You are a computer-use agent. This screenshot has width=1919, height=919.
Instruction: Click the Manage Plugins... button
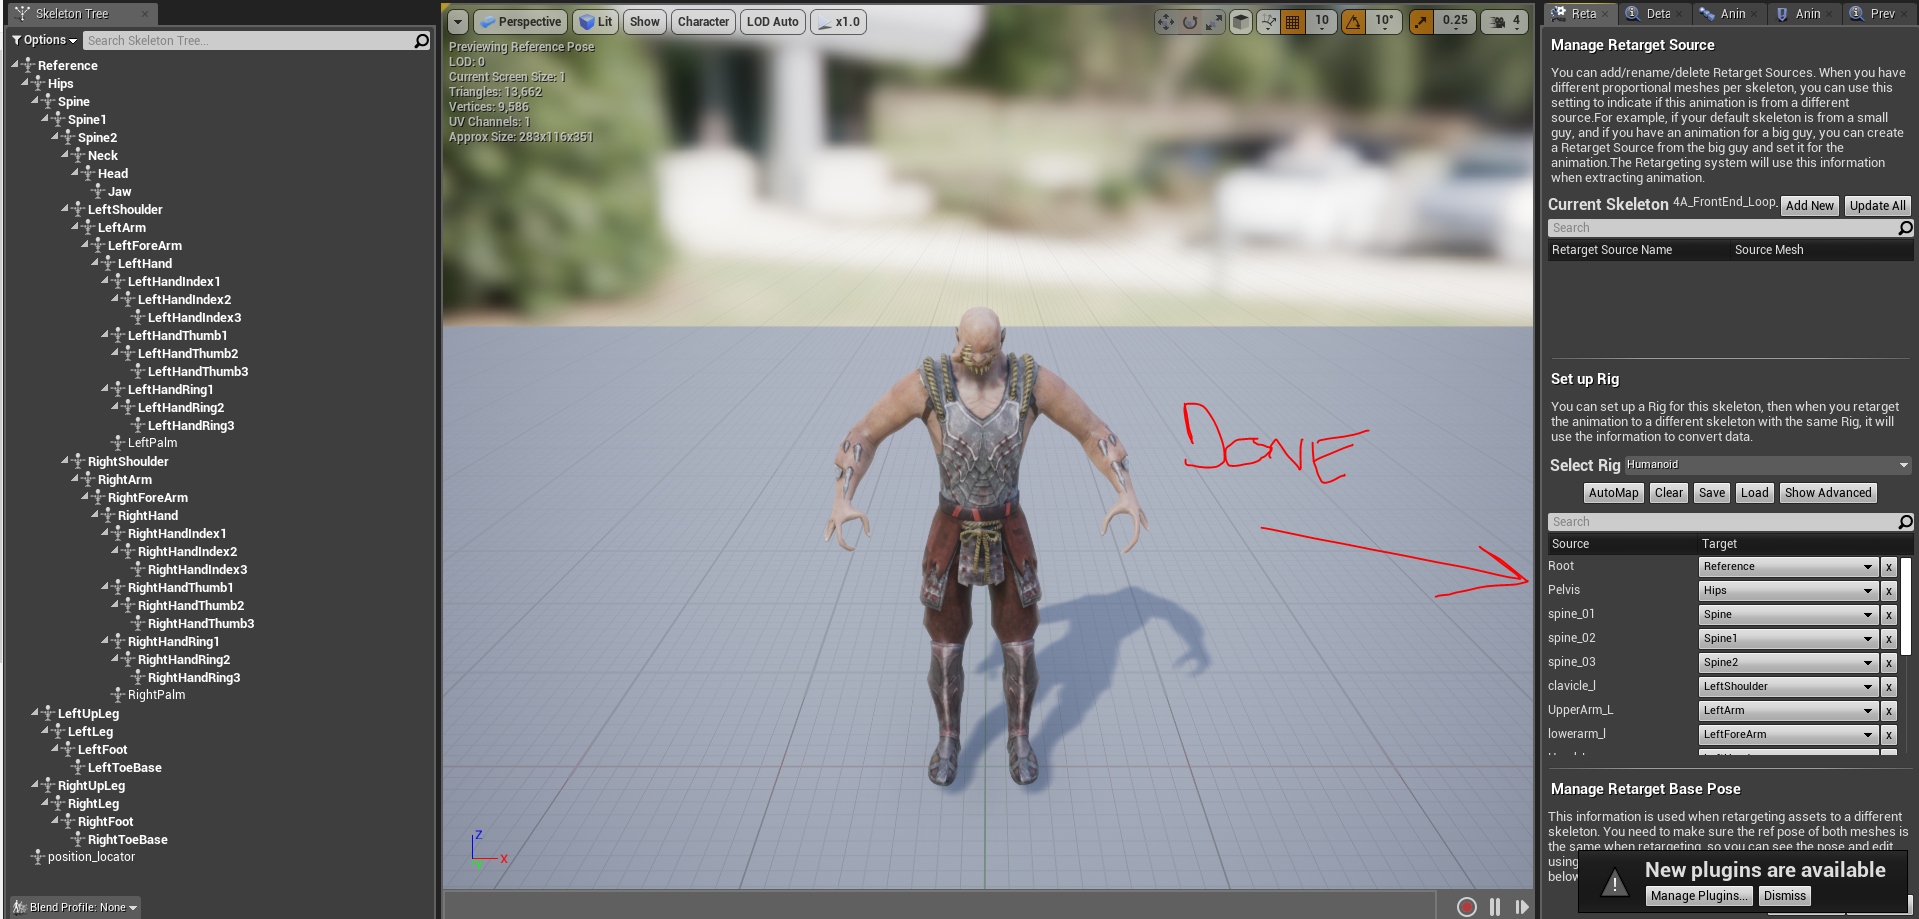pyautogui.click(x=1699, y=896)
